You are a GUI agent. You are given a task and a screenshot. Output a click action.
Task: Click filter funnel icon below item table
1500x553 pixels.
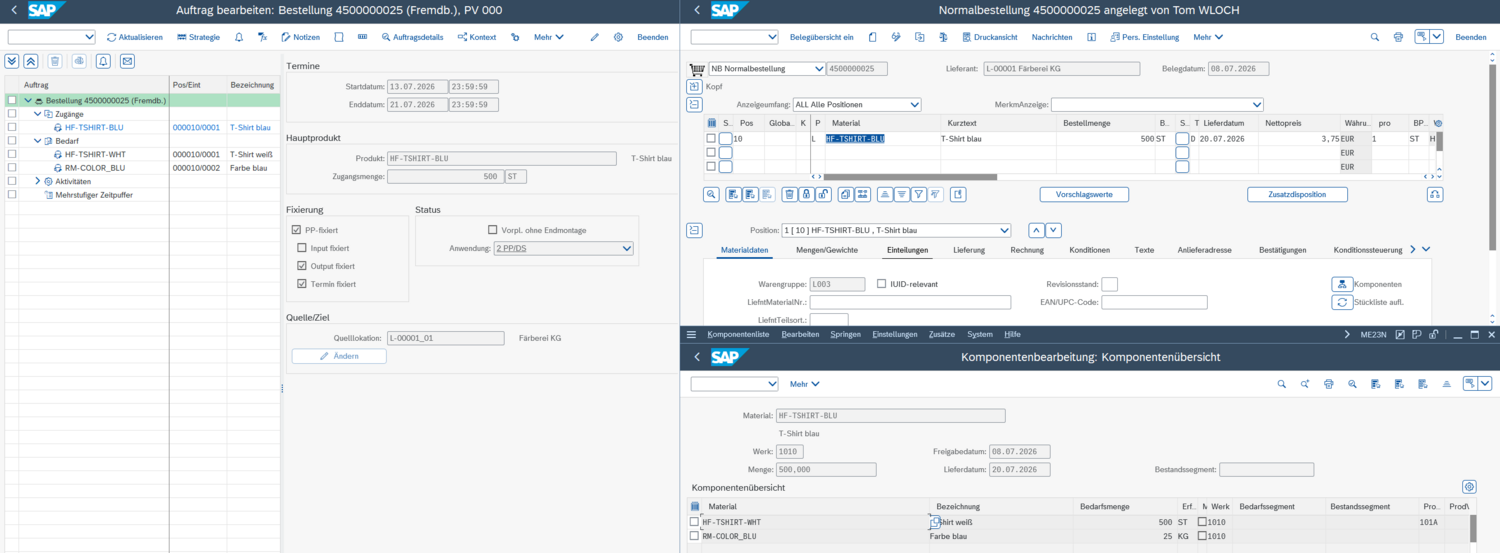tap(919, 194)
